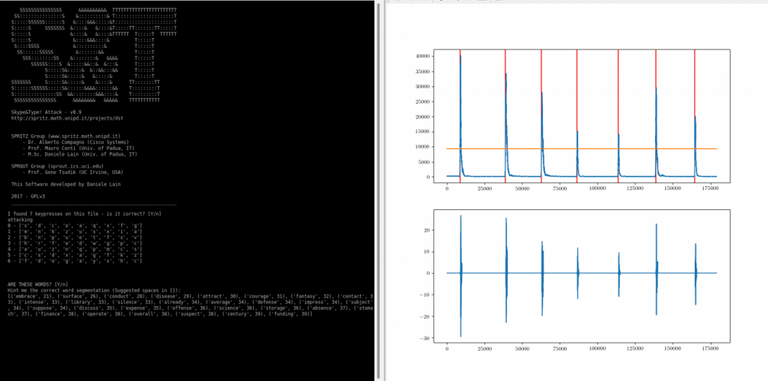Click the SPRITZ Group (www.spritz.math.unipd.it) line
This screenshot has height=381, width=768.
click(66, 136)
